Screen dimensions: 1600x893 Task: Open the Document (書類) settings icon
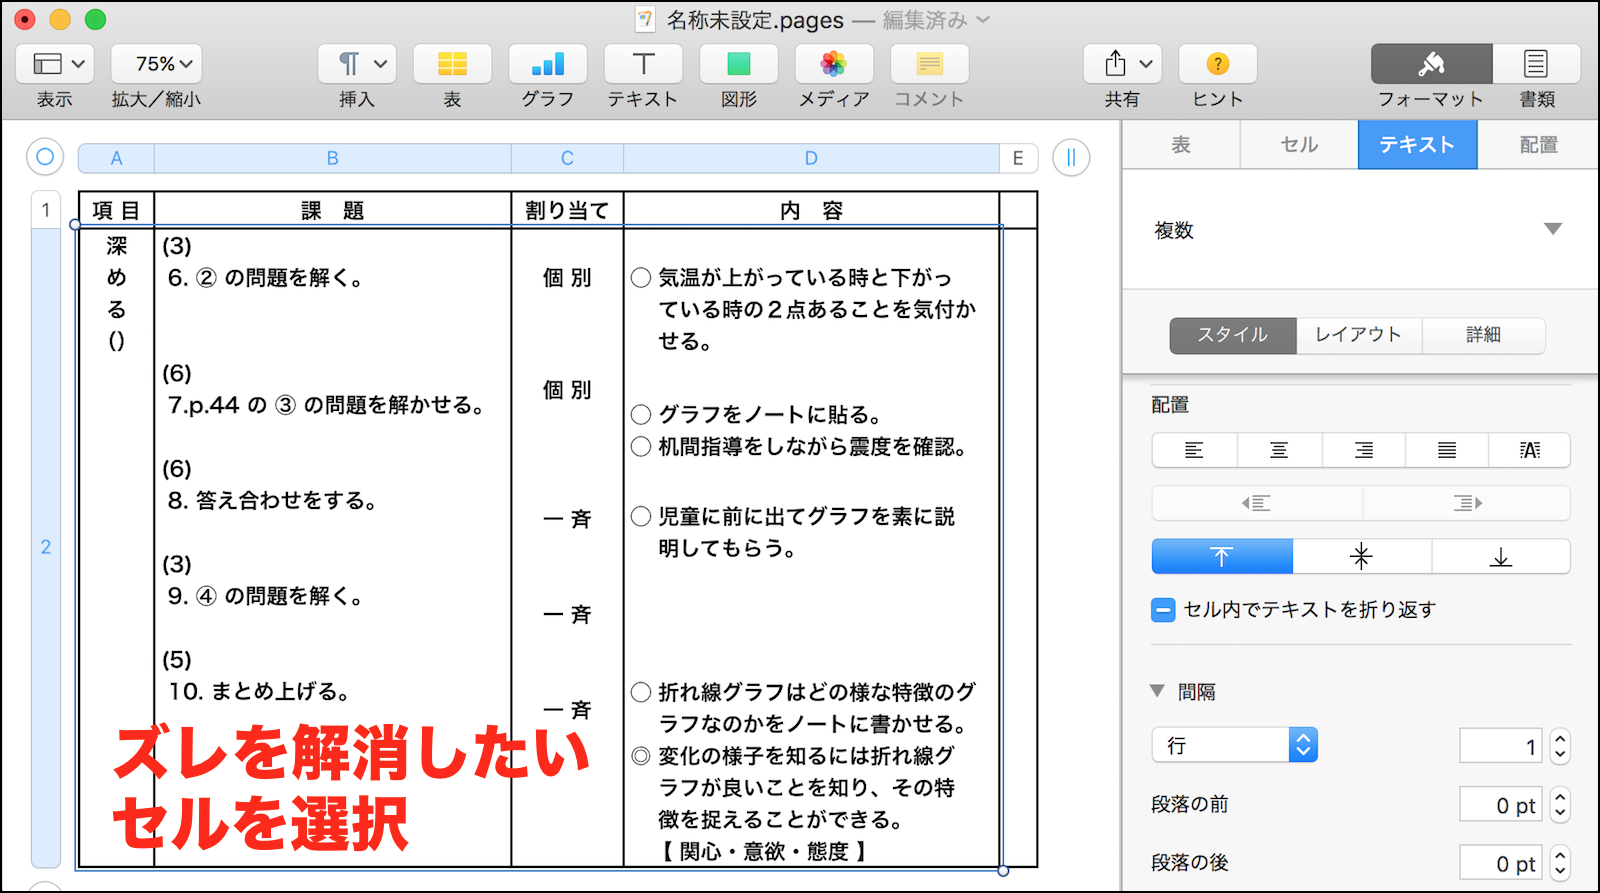tap(1536, 64)
